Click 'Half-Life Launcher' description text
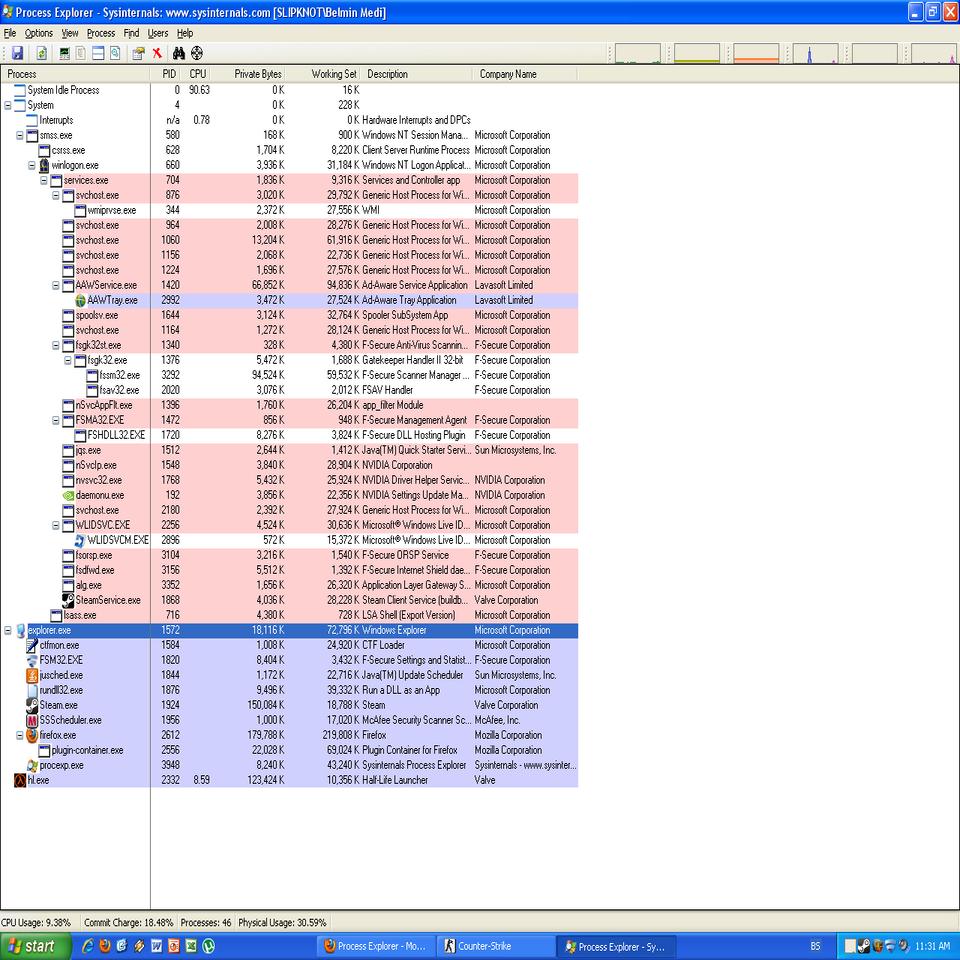Image resolution: width=960 pixels, height=960 pixels. 395,781
